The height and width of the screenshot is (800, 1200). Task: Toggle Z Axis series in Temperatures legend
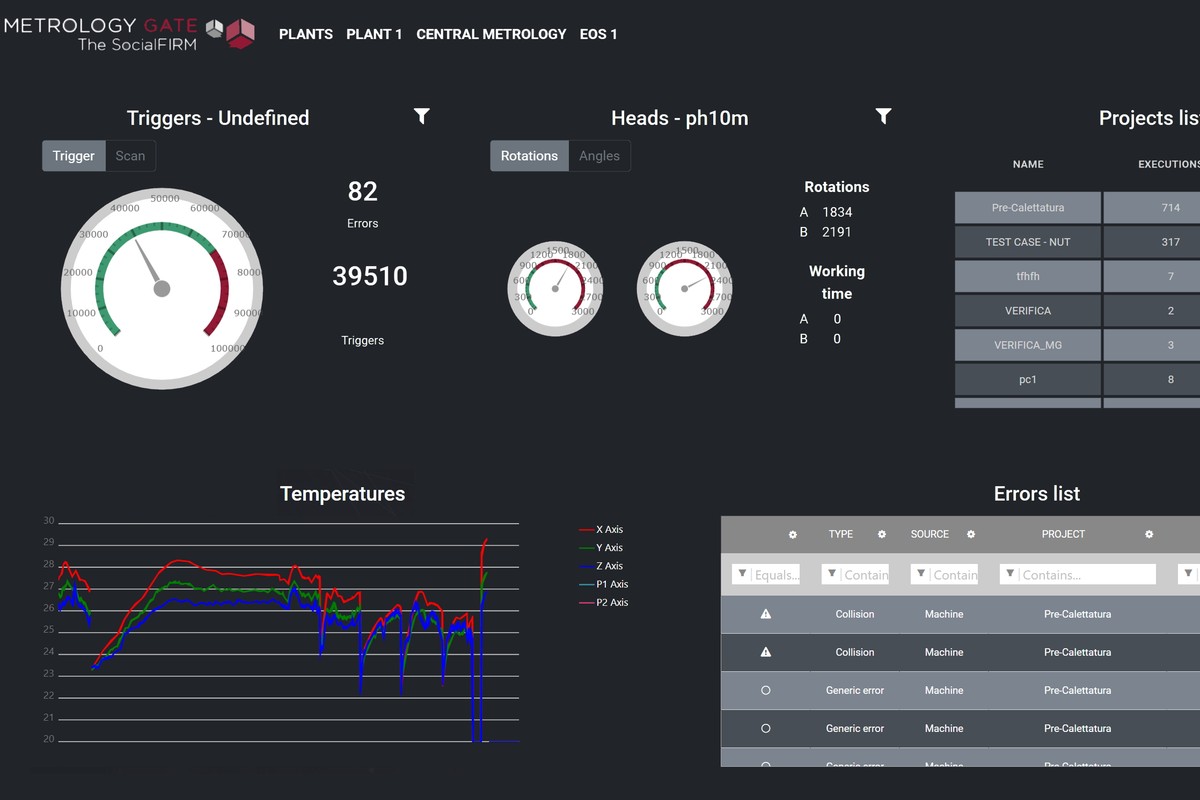(601, 566)
